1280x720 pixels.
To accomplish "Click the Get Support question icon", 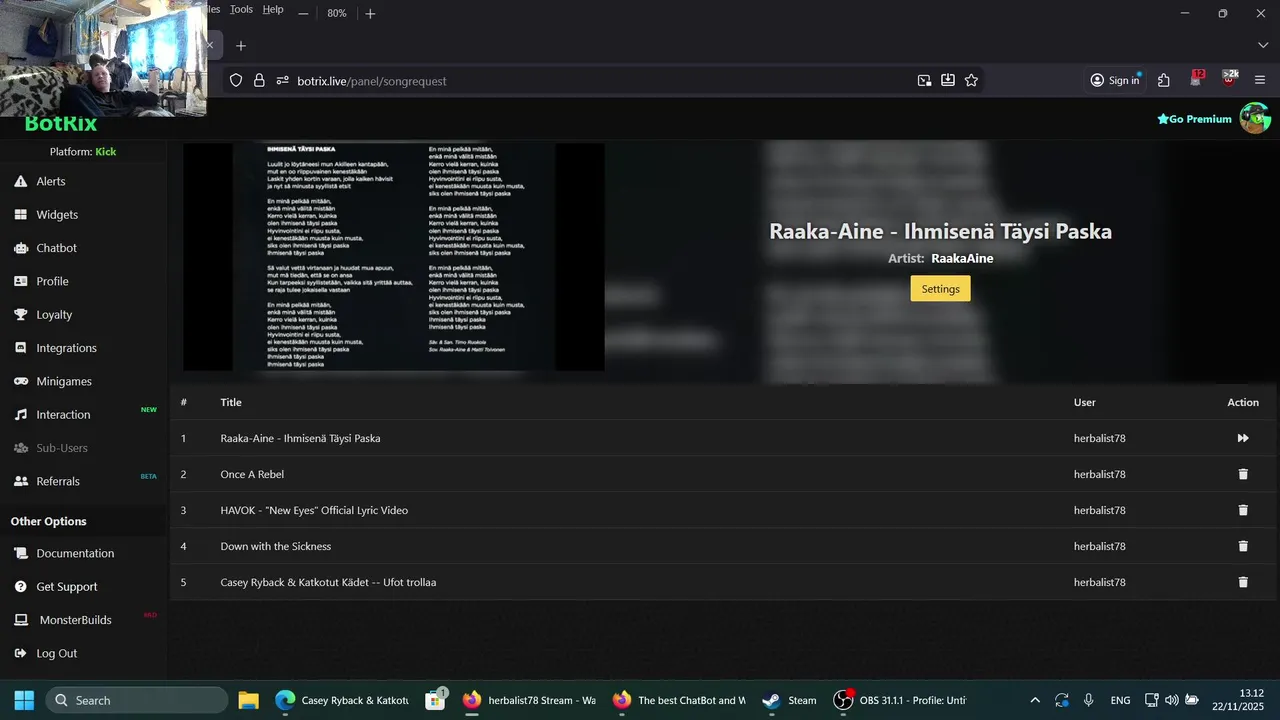I will click(x=20, y=587).
